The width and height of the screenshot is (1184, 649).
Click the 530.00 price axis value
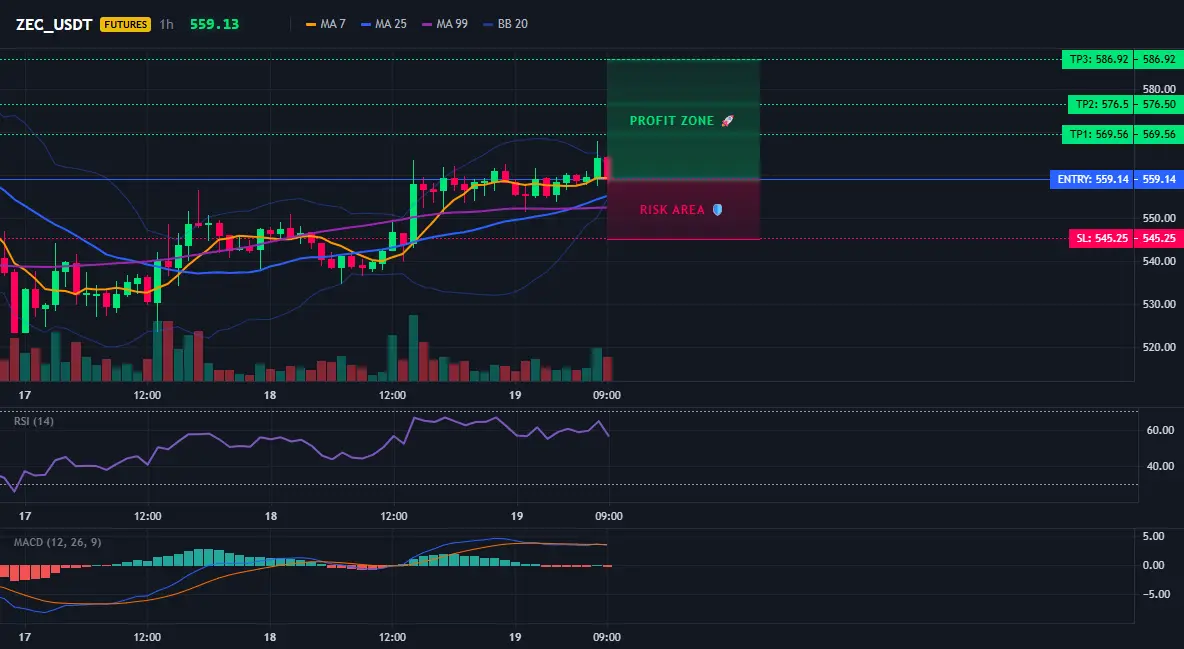tap(1159, 304)
